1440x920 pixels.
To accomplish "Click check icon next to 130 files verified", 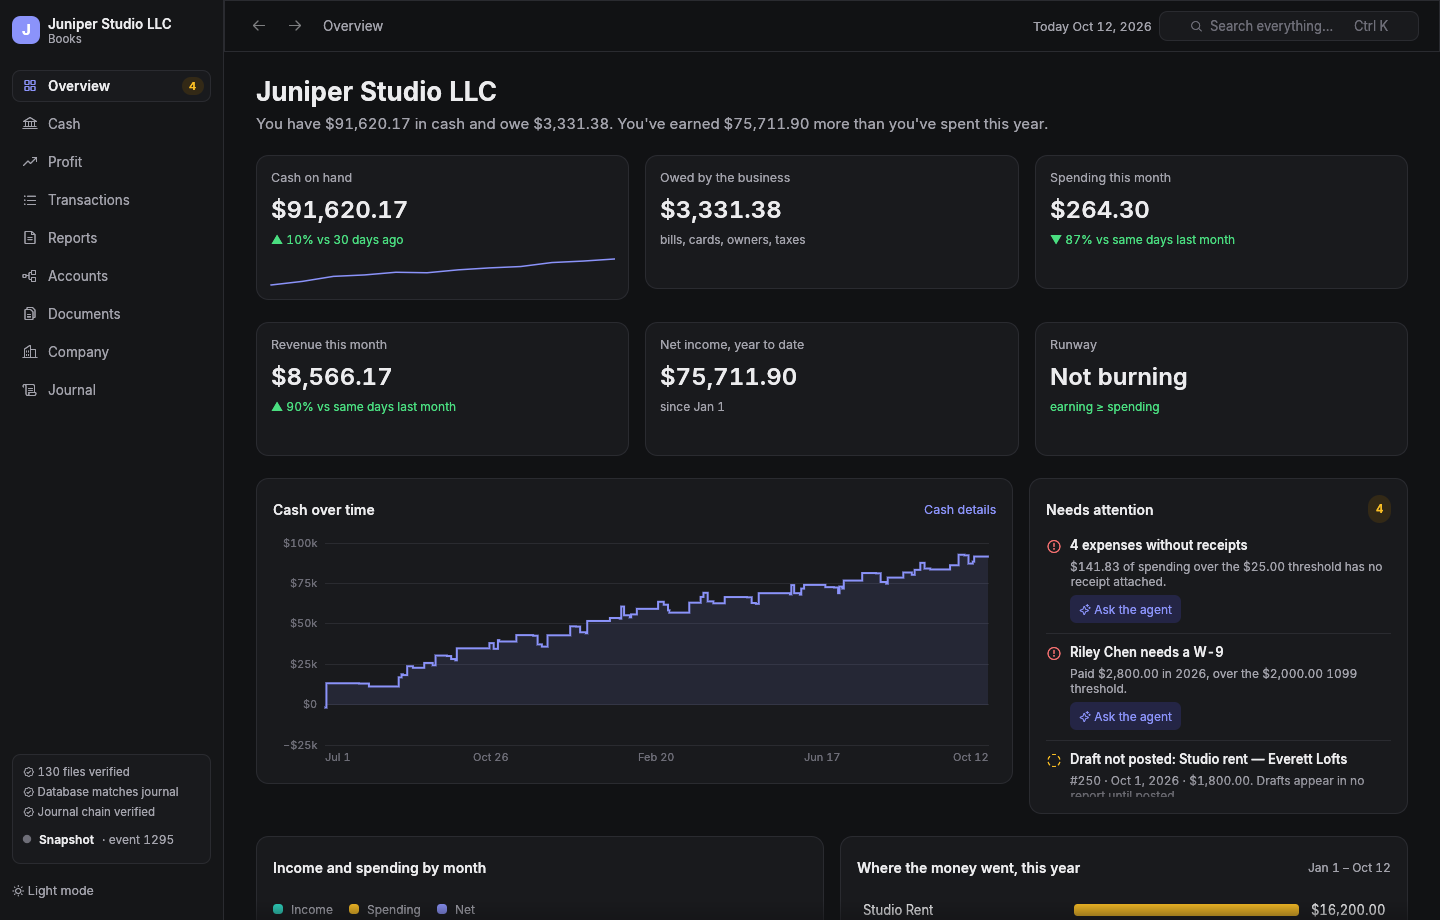I will [29, 772].
